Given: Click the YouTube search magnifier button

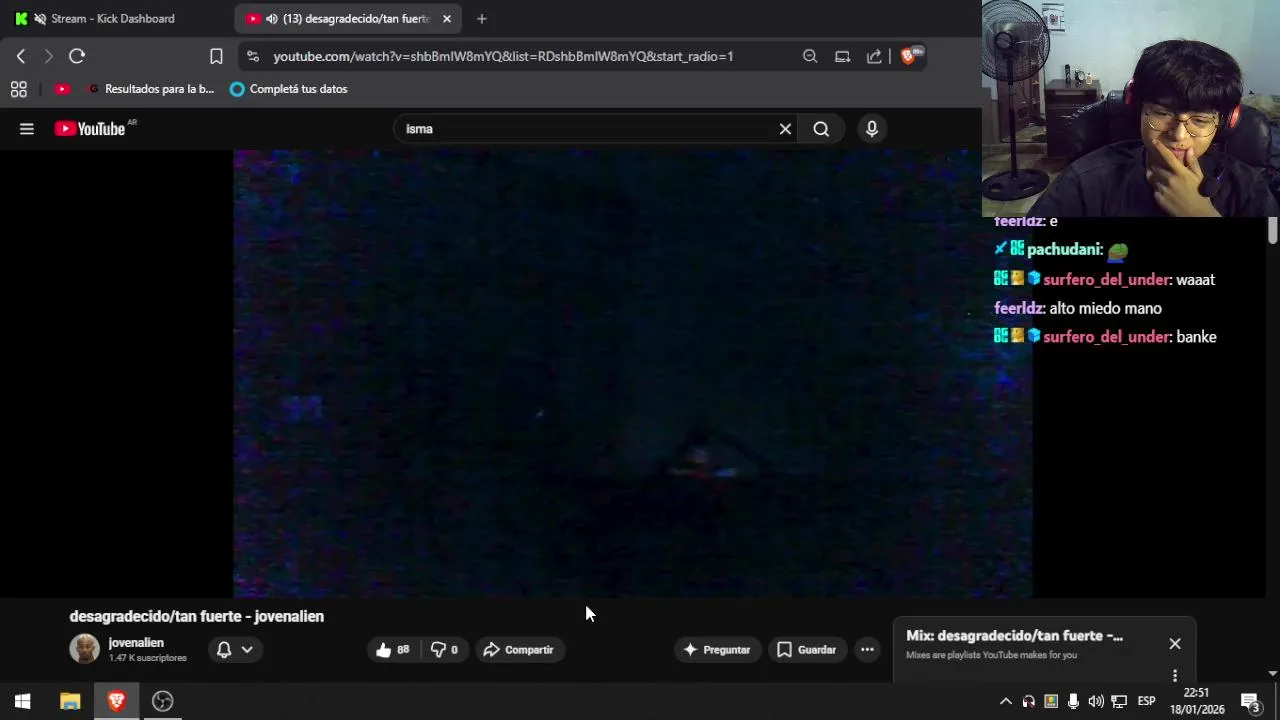Looking at the screenshot, I should [821, 129].
